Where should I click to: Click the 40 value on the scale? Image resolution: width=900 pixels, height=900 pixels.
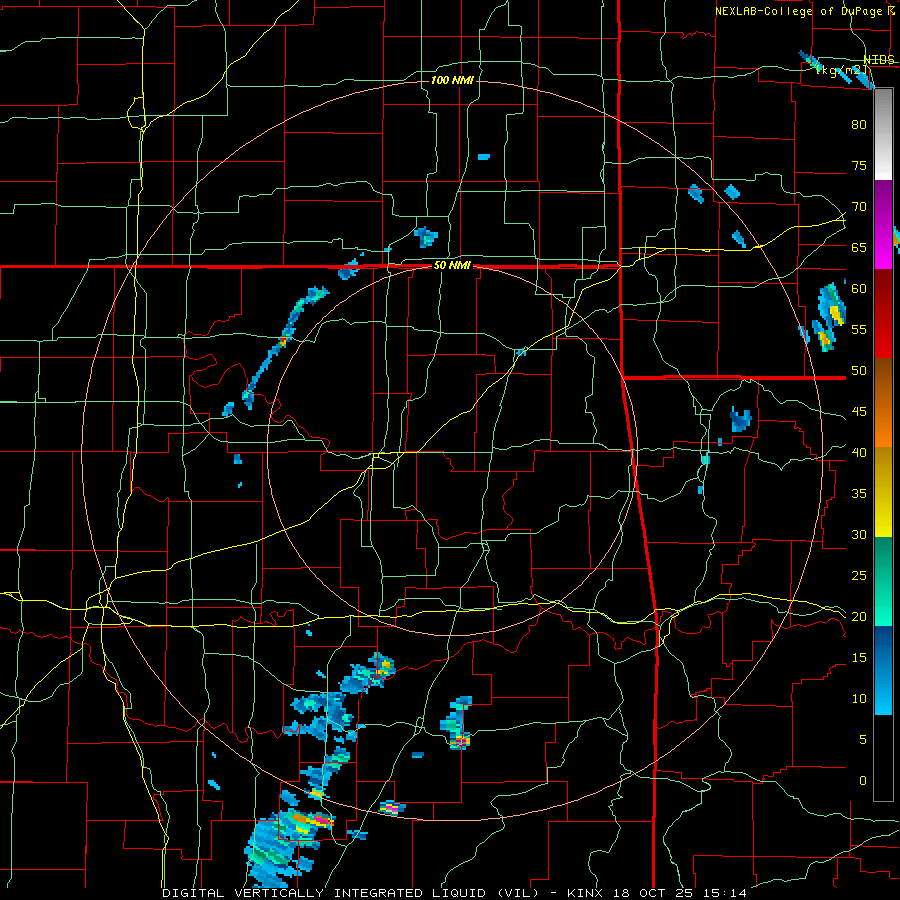click(x=859, y=453)
